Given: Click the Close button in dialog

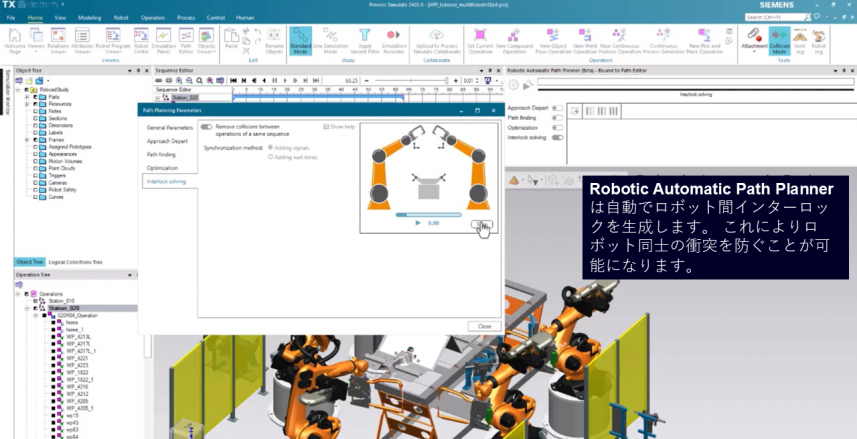Looking at the screenshot, I should (484, 326).
